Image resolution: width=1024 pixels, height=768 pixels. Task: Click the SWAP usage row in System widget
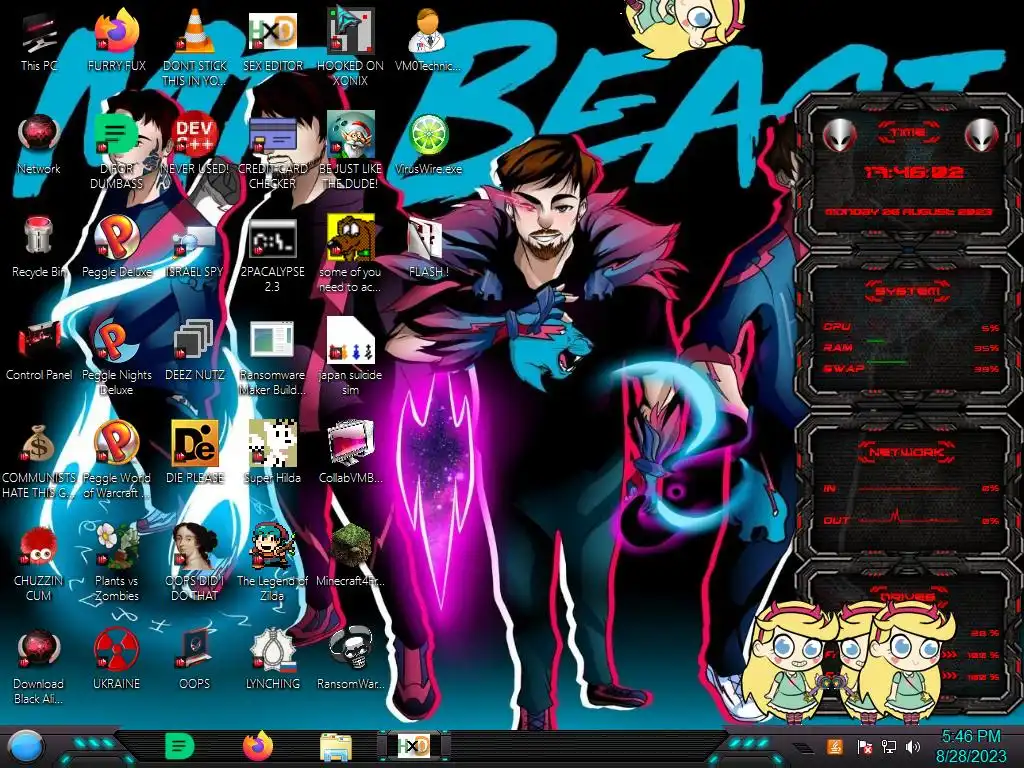coord(910,368)
